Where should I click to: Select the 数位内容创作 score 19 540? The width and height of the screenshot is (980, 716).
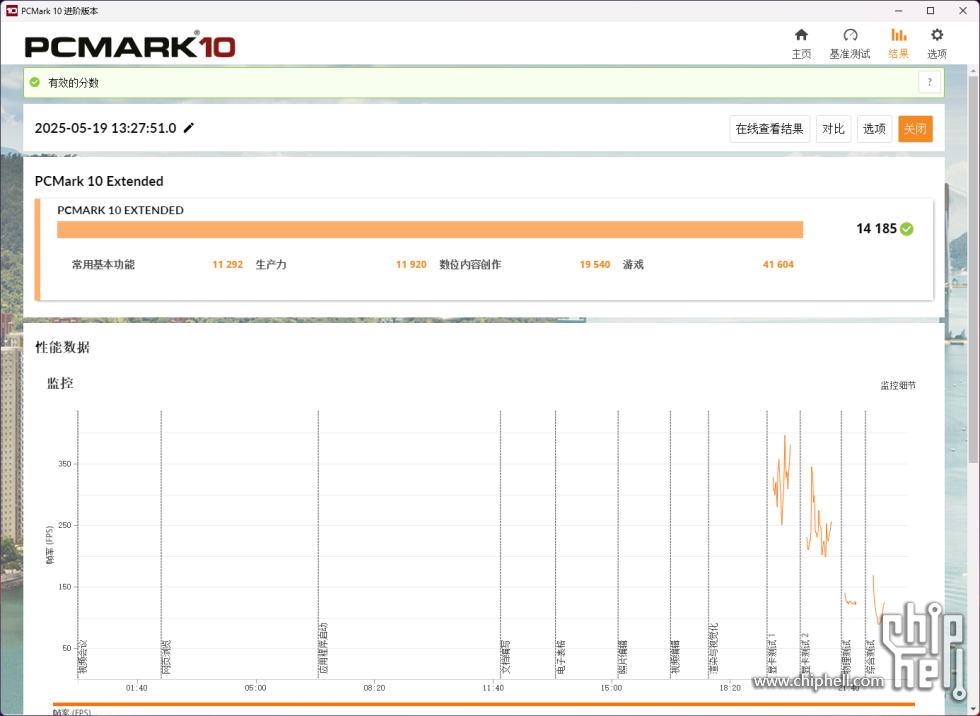point(594,264)
